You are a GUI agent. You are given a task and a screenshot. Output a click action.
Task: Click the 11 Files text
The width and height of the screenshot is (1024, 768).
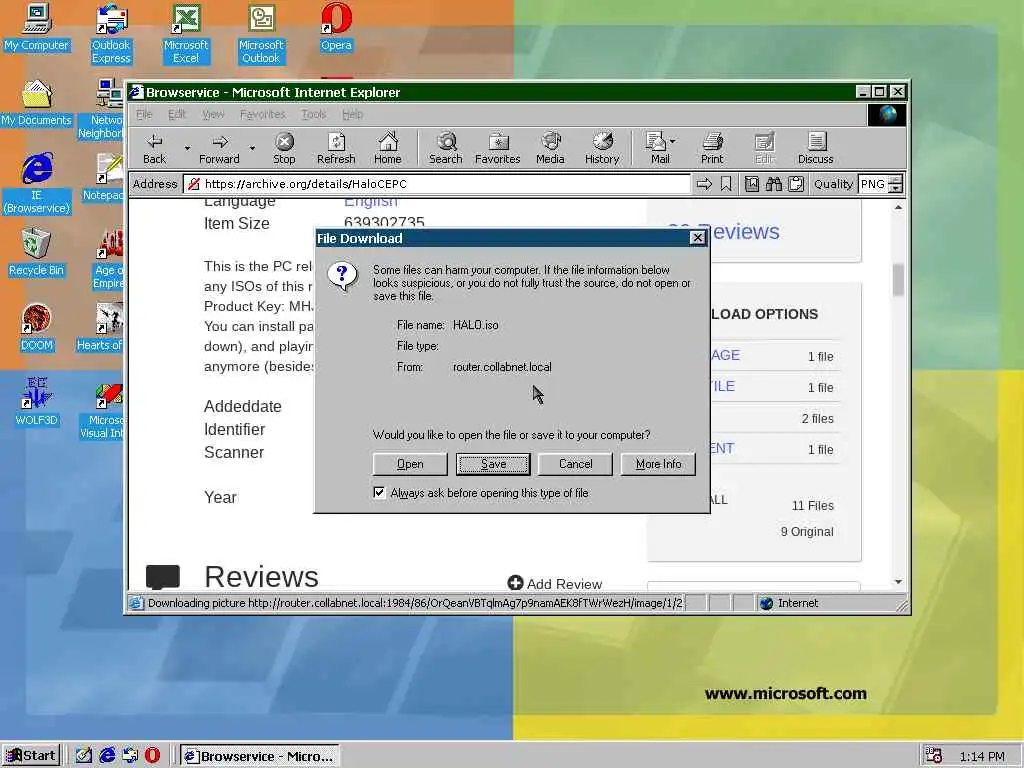812,505
